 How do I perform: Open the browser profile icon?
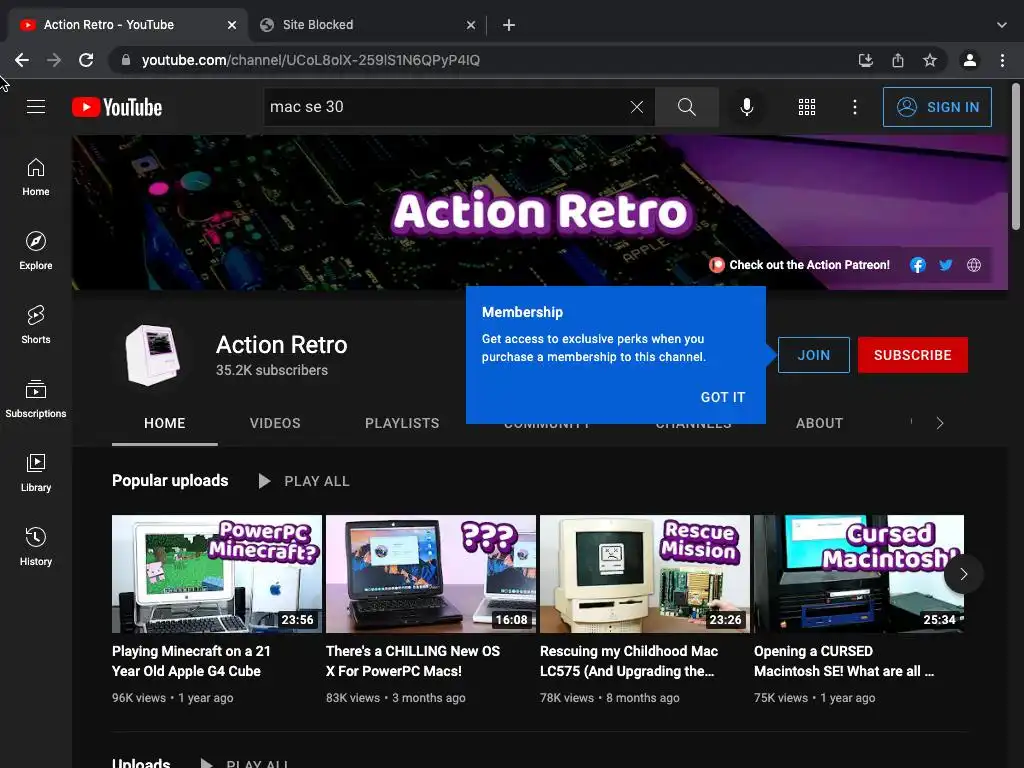point(970,60)
